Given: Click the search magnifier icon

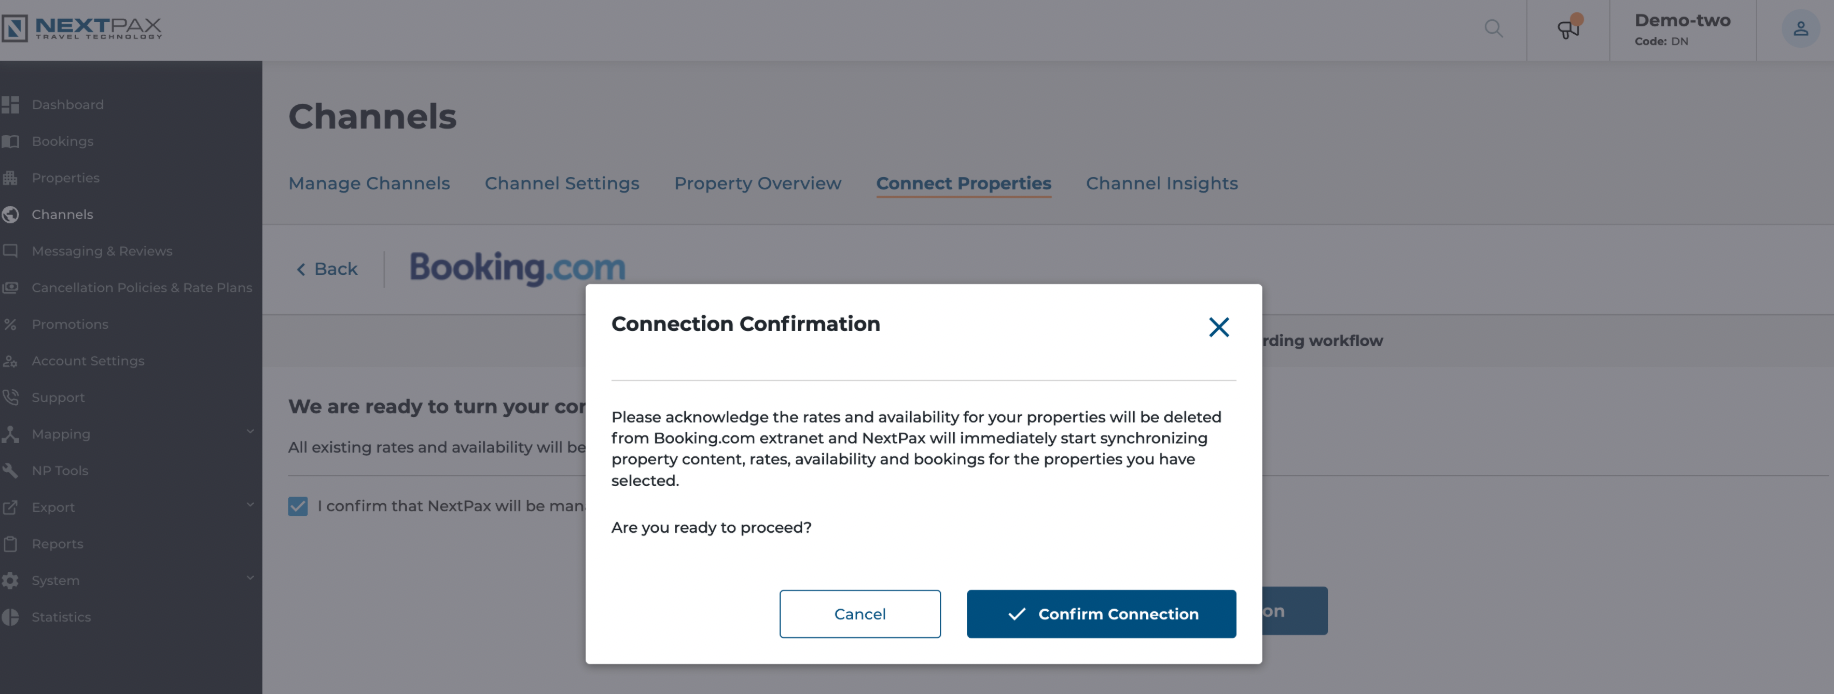Looking at the screenshot, I should pos(1493,29).
